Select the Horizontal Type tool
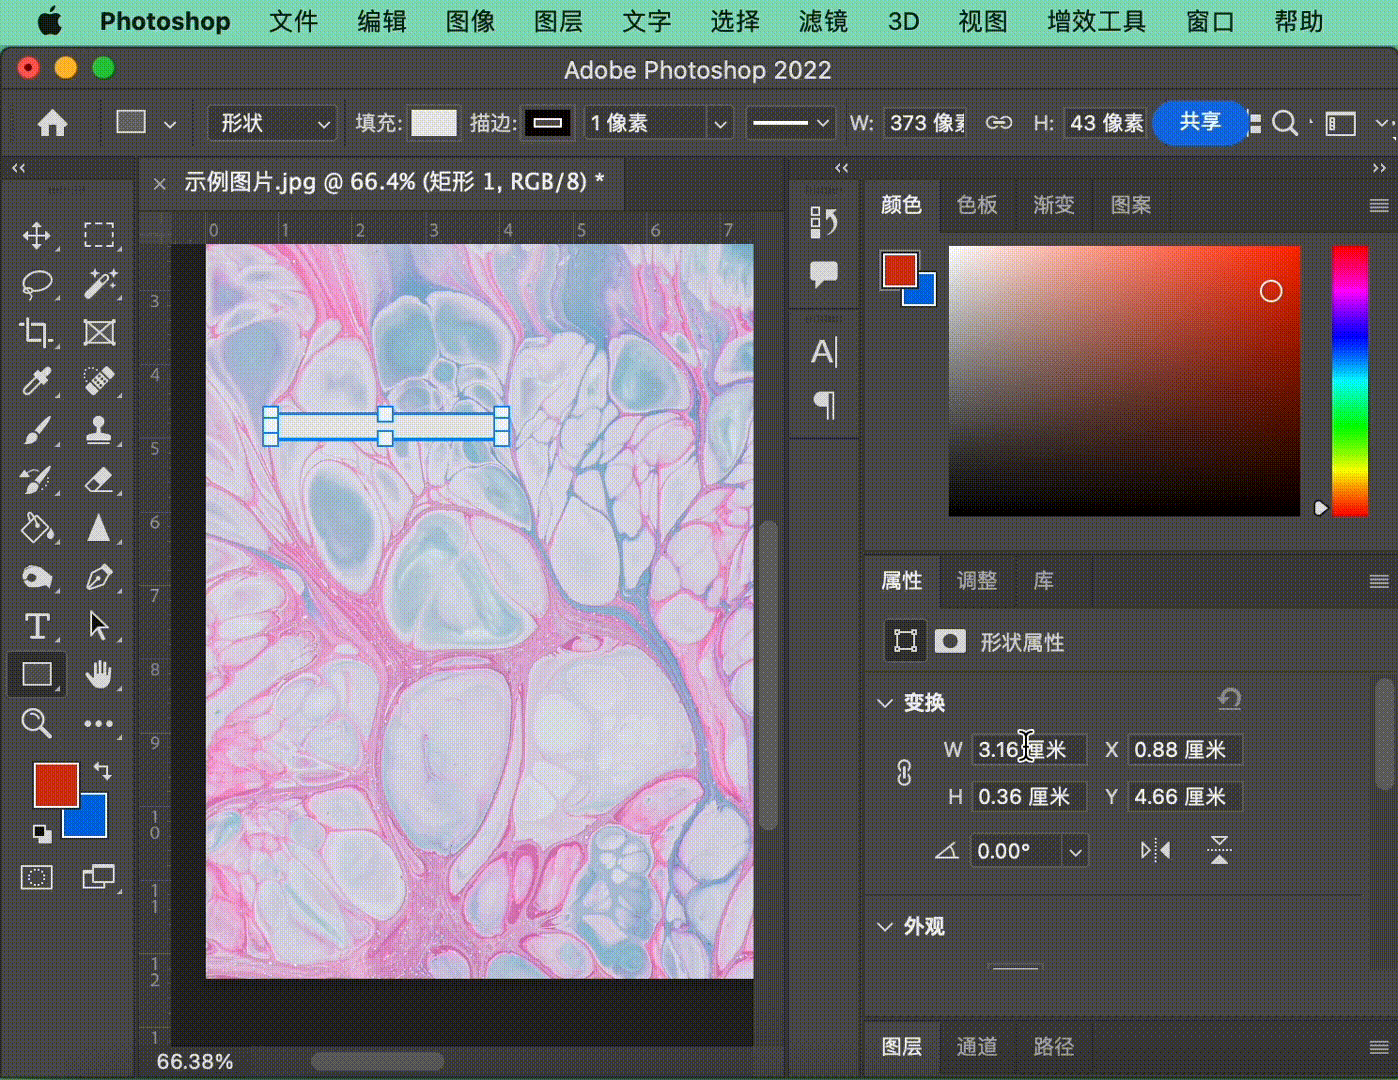 click(37, 626)
